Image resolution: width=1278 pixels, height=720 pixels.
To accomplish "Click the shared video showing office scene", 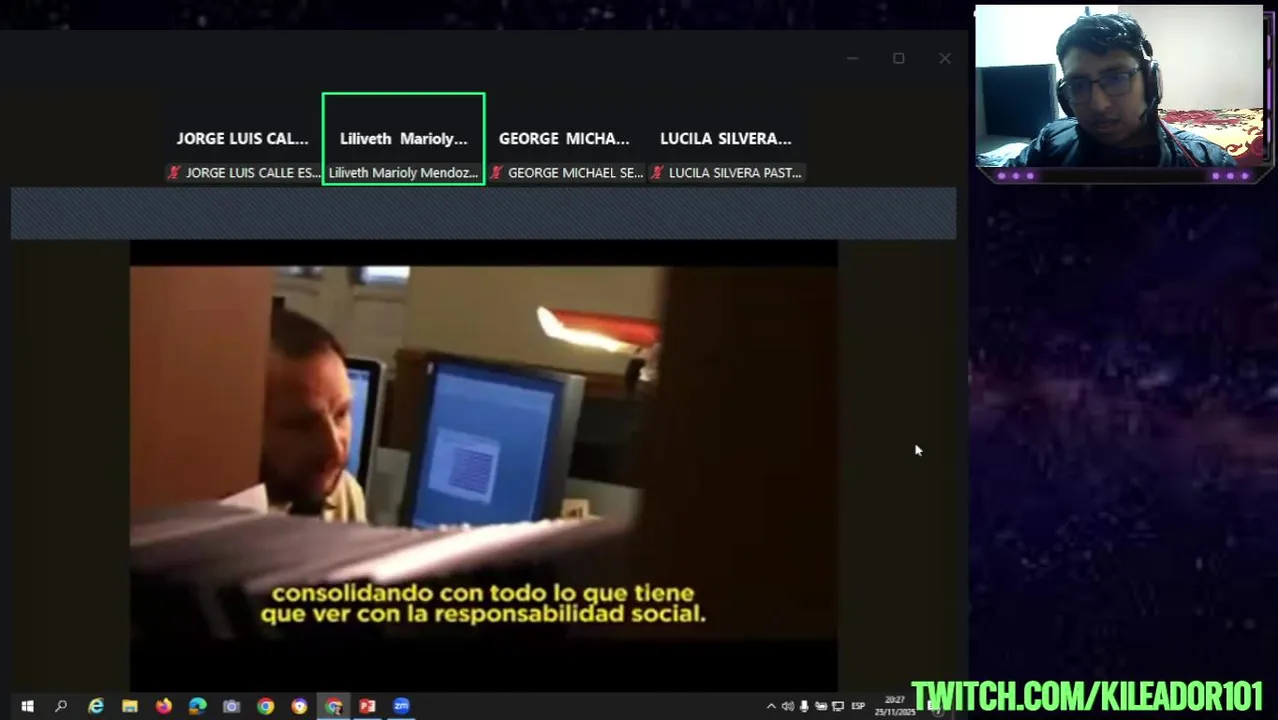I will click(484, 452).
